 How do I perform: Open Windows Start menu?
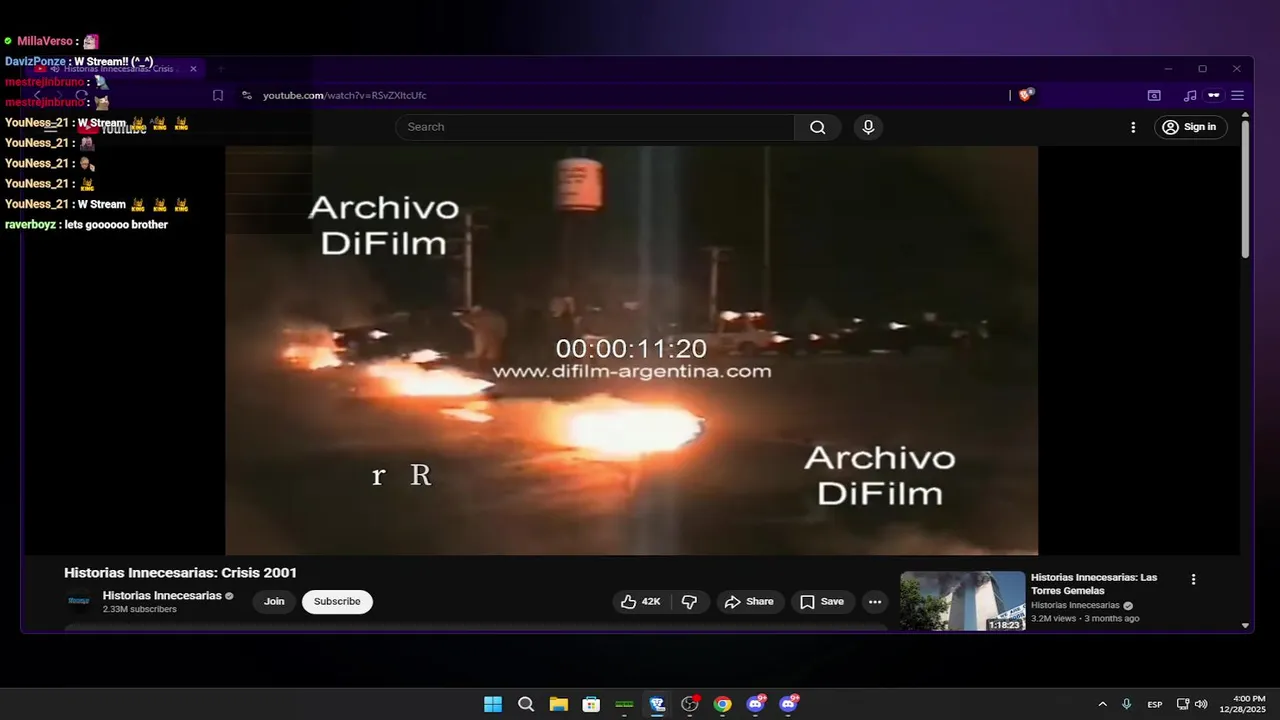493,704
